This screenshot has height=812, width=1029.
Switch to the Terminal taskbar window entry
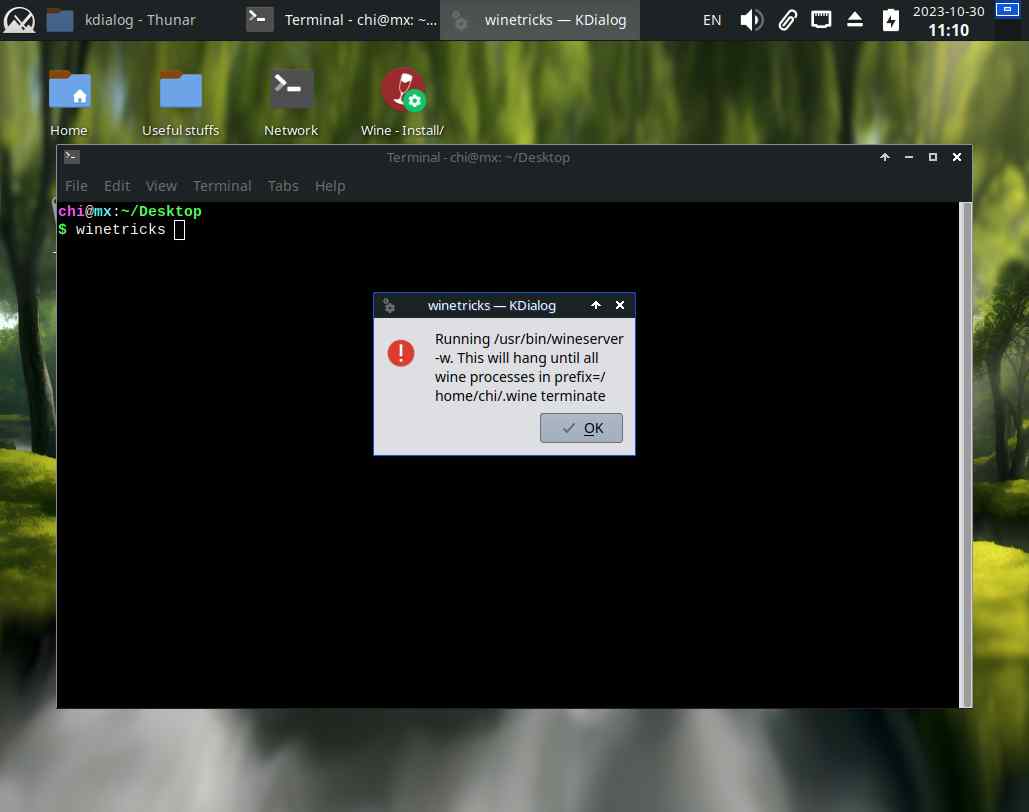coord(341,20)
